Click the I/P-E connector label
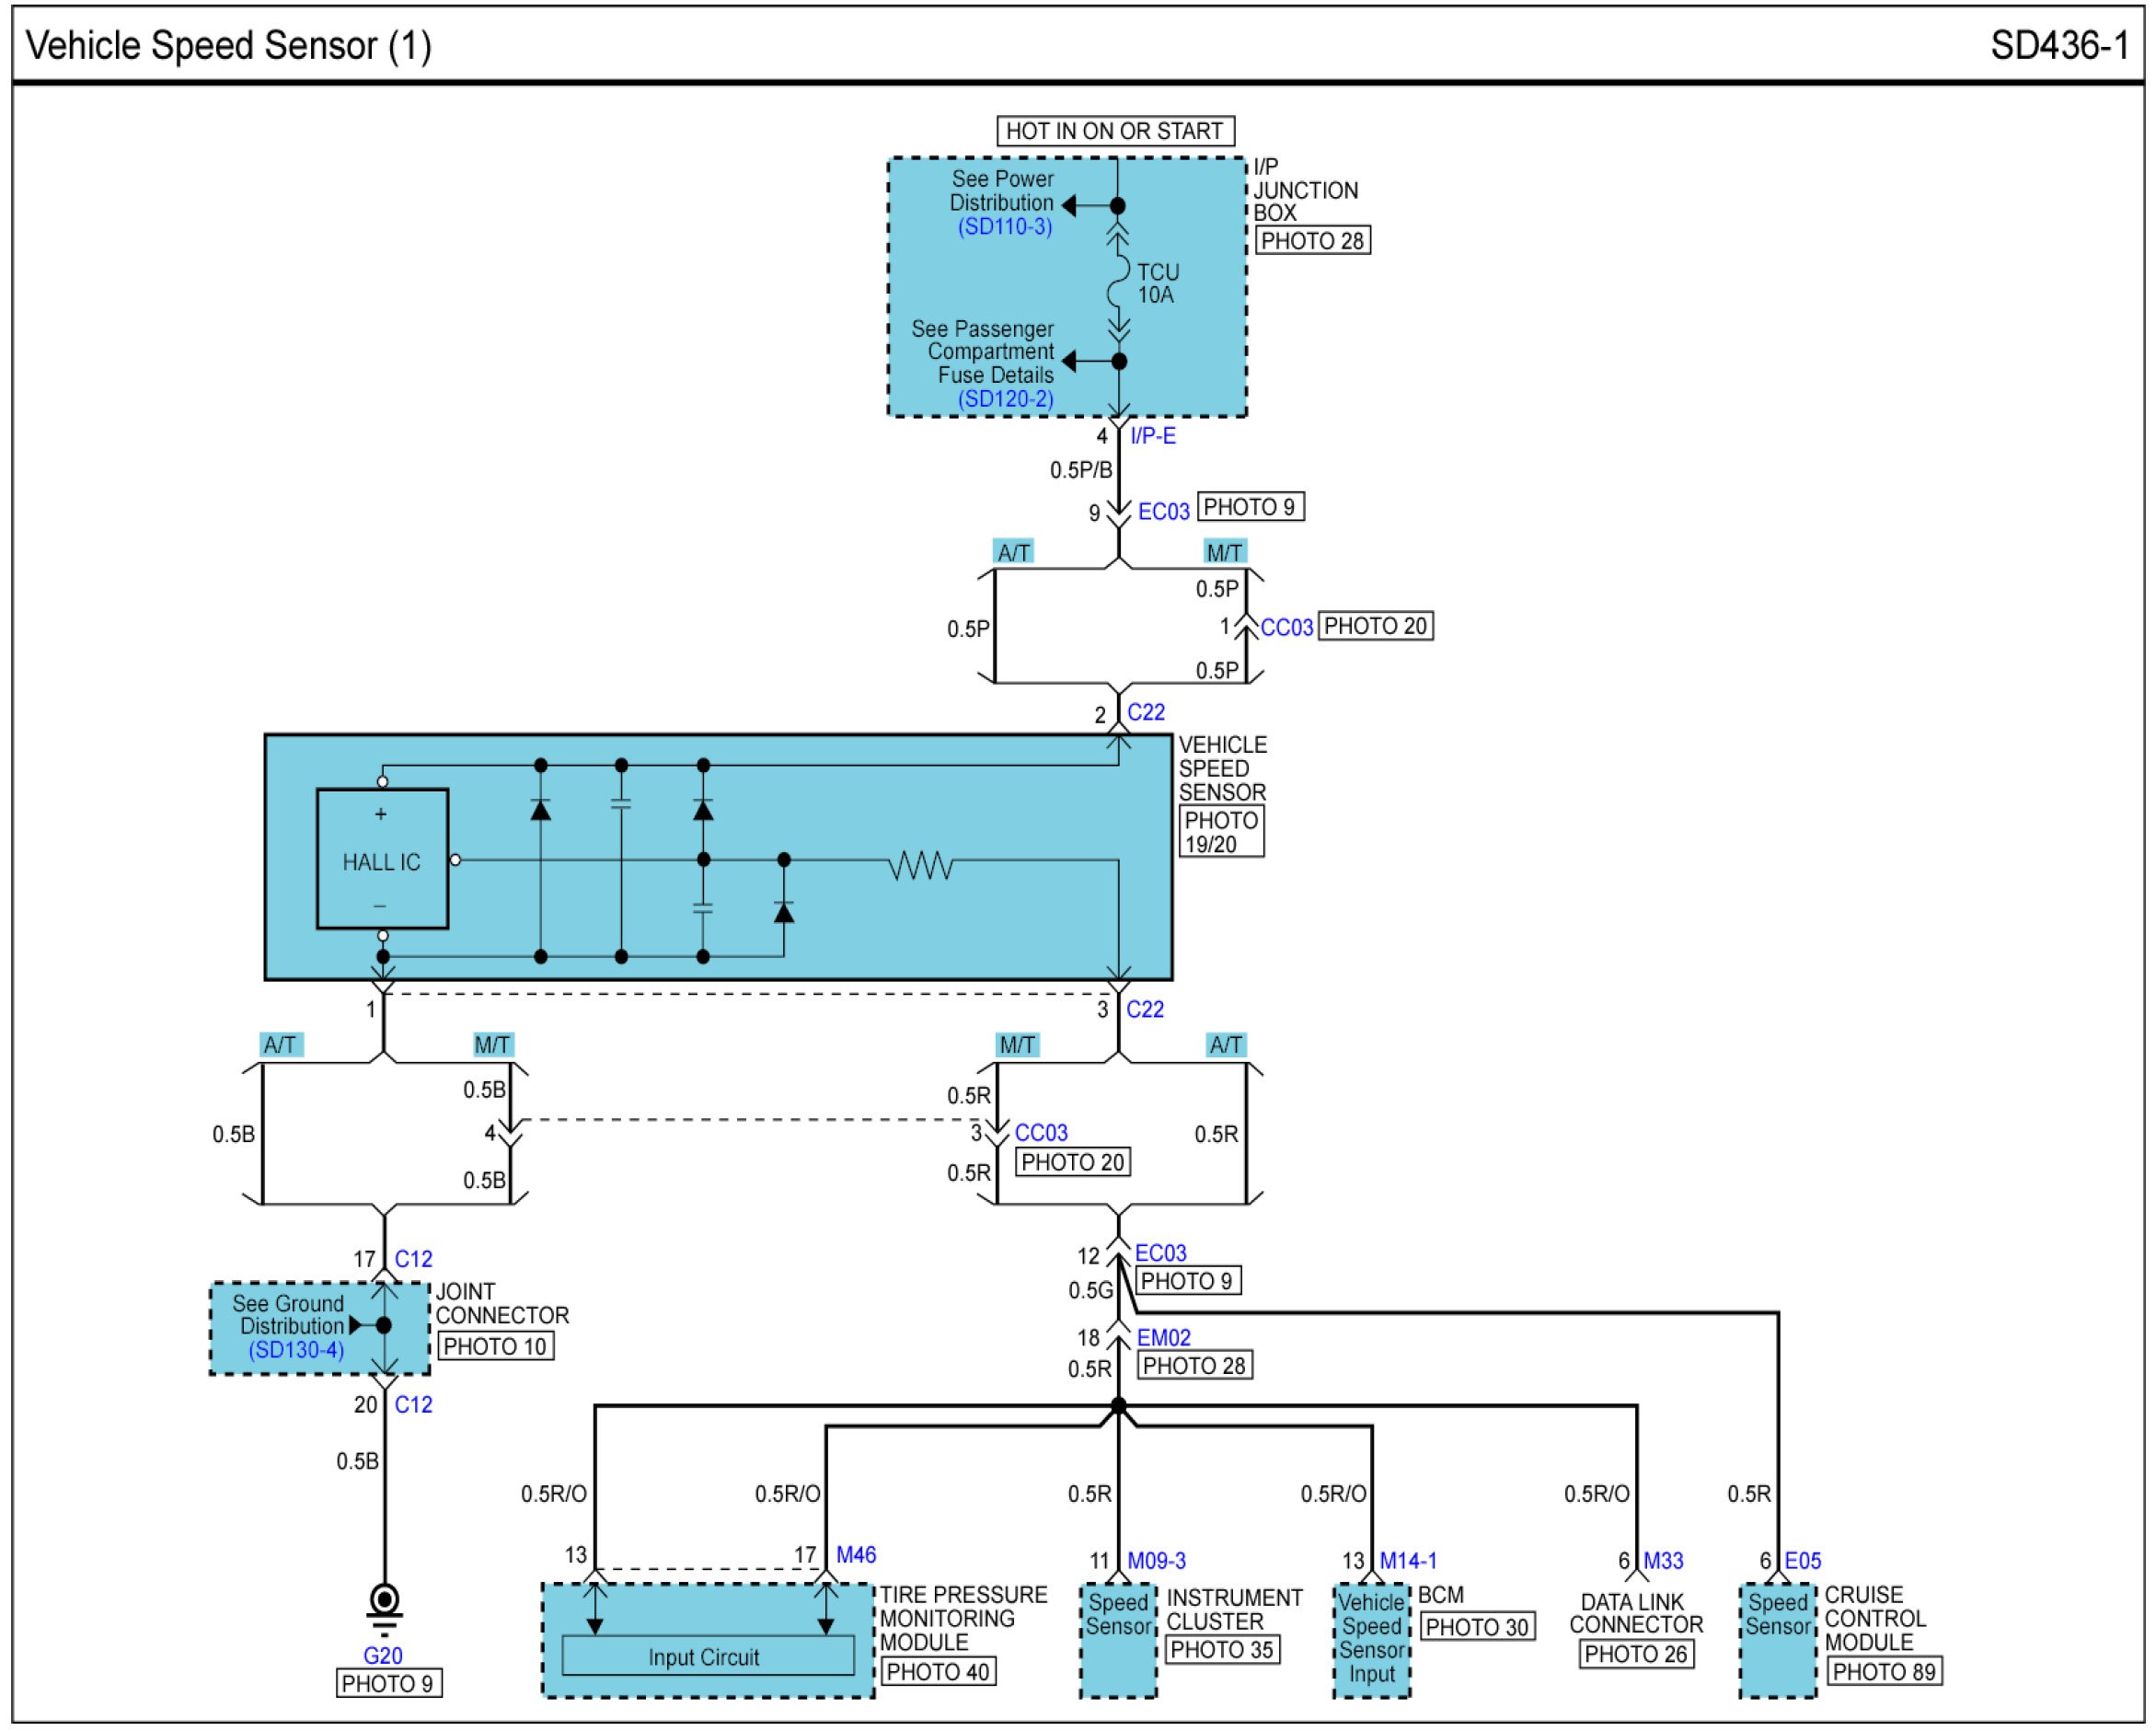The image size is (2156, 1731). 1153,436
